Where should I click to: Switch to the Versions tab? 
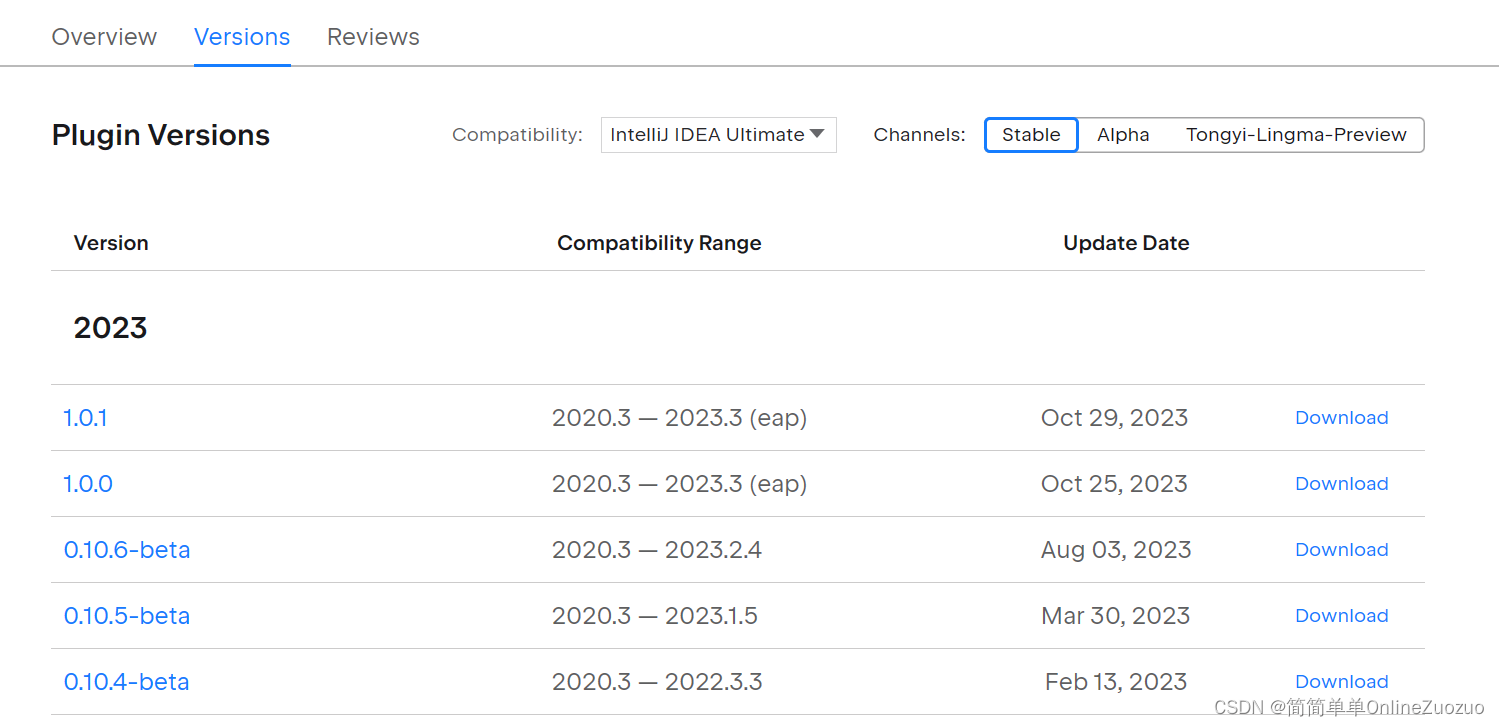tap(242, 37)
